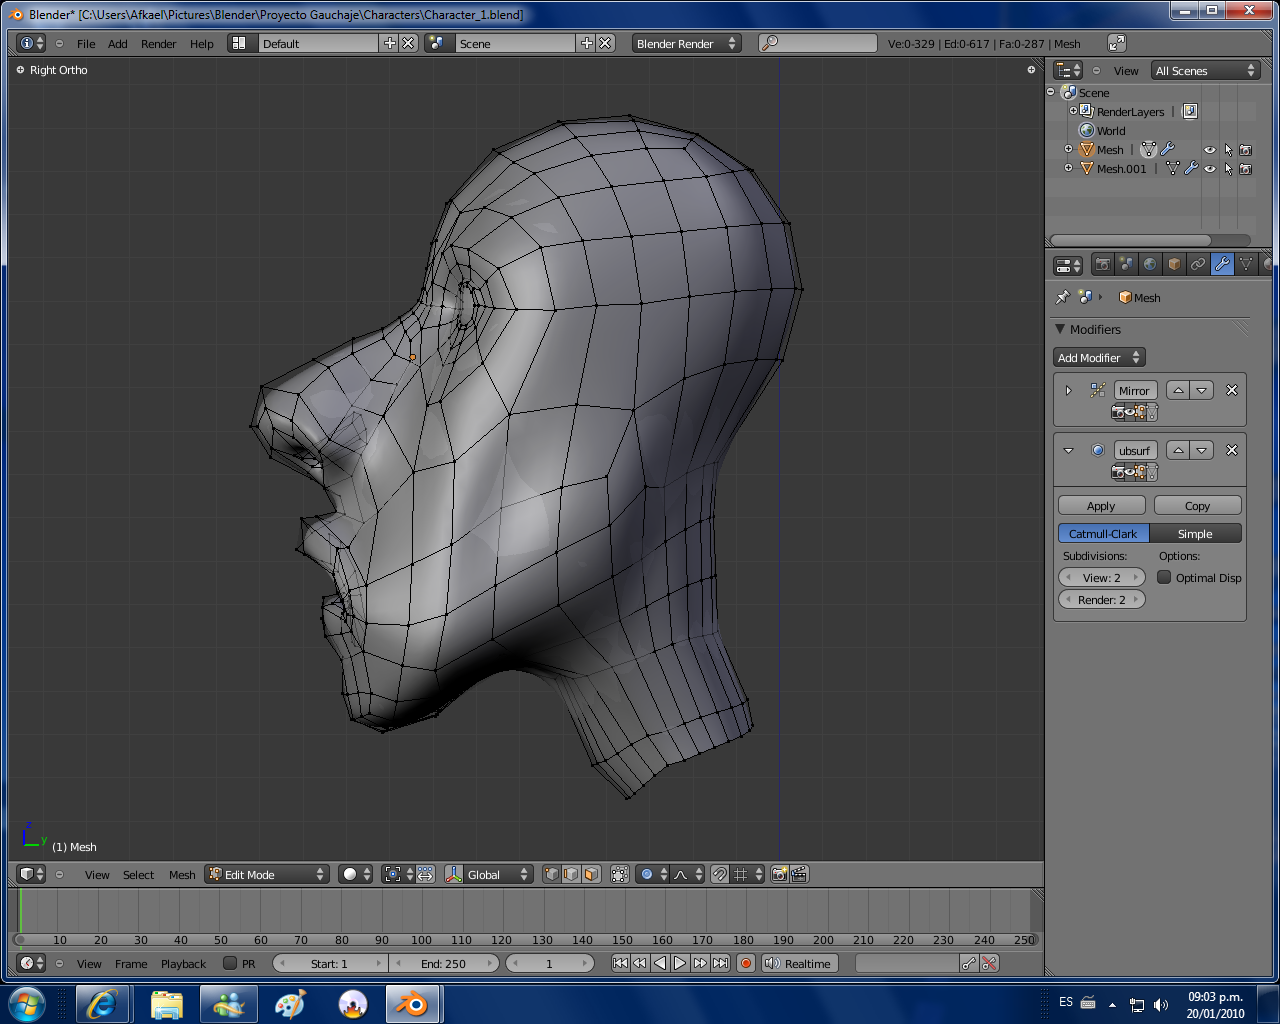Open the Object properties cube tab
This screenshot has width=1280, height=1024.
pos(1174,265)
